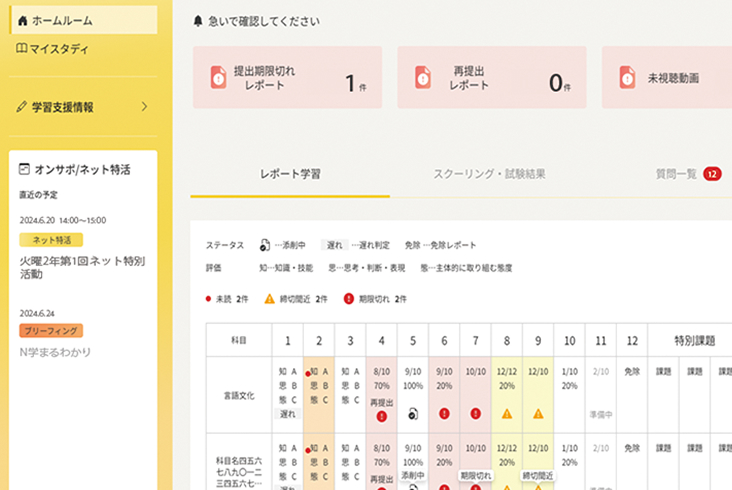Click the pencil icon beside 学習支援情報
This screenshot has width=732, height=490.
pyautogui.click(x=22, y=107)
